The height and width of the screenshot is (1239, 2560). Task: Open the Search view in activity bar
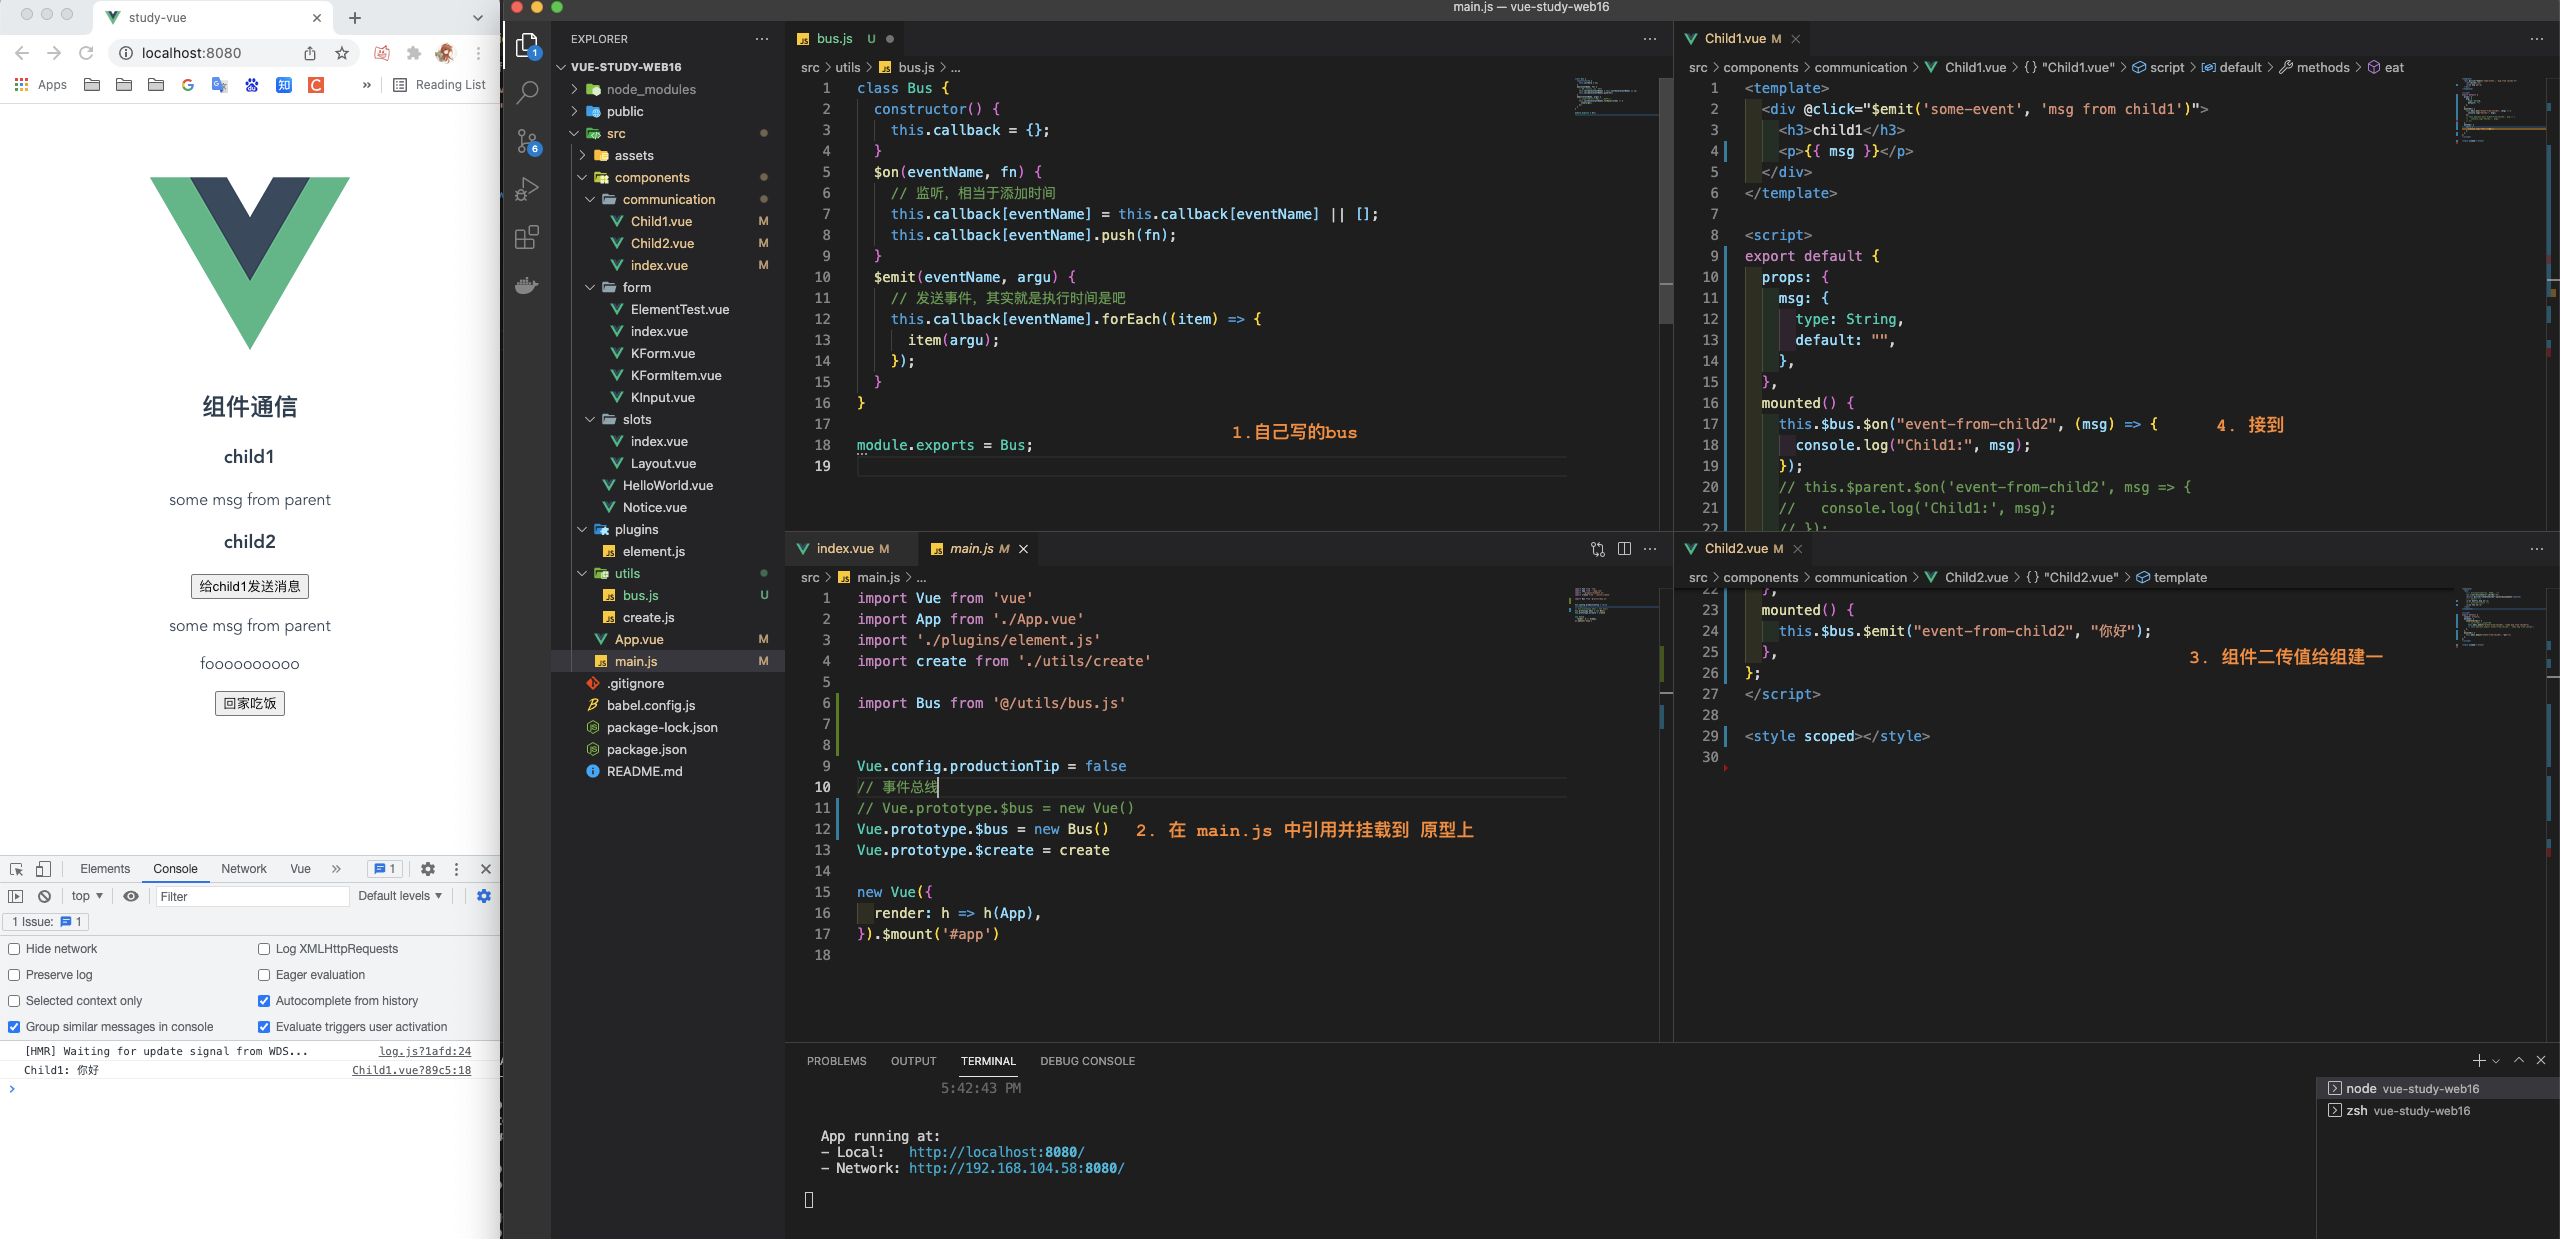[x=527, y=93]
